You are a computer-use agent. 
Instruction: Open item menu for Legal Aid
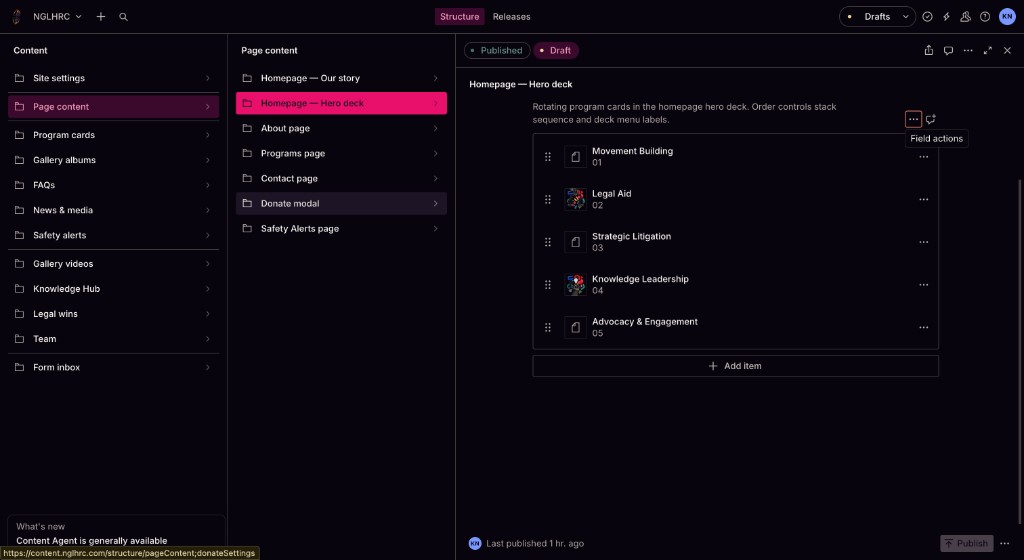(923, 200)
